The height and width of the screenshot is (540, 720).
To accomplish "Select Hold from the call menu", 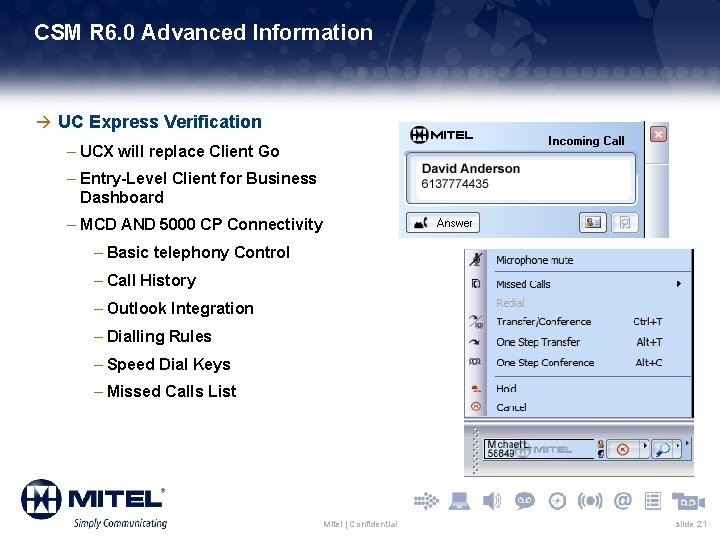I will (x=506, y=389).
